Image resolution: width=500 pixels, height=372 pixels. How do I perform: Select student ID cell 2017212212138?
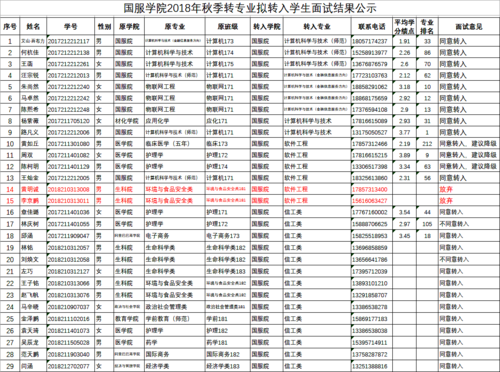(71, 53)
